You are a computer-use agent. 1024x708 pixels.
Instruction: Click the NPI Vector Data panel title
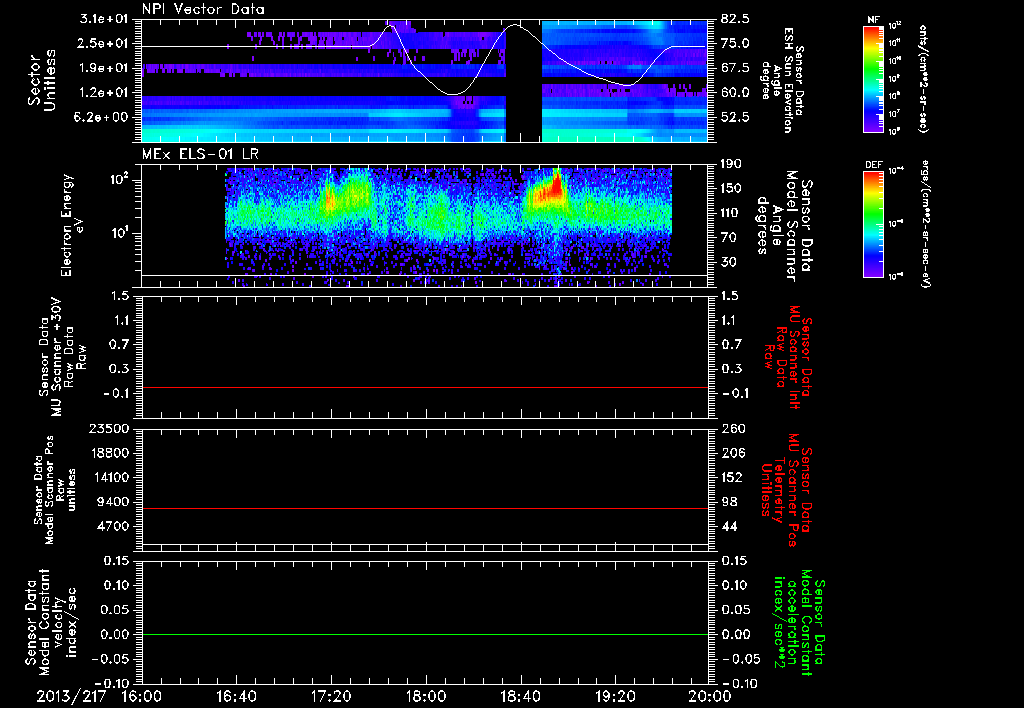[x=203, y=9]
